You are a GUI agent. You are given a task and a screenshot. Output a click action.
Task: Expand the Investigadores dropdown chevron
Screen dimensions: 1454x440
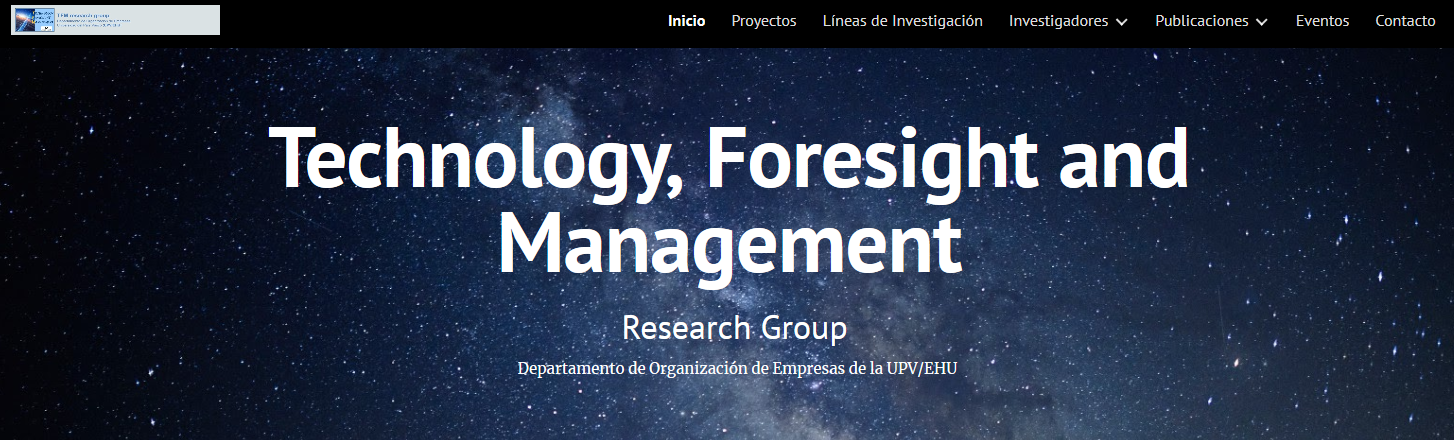(x=1121, y=22)
